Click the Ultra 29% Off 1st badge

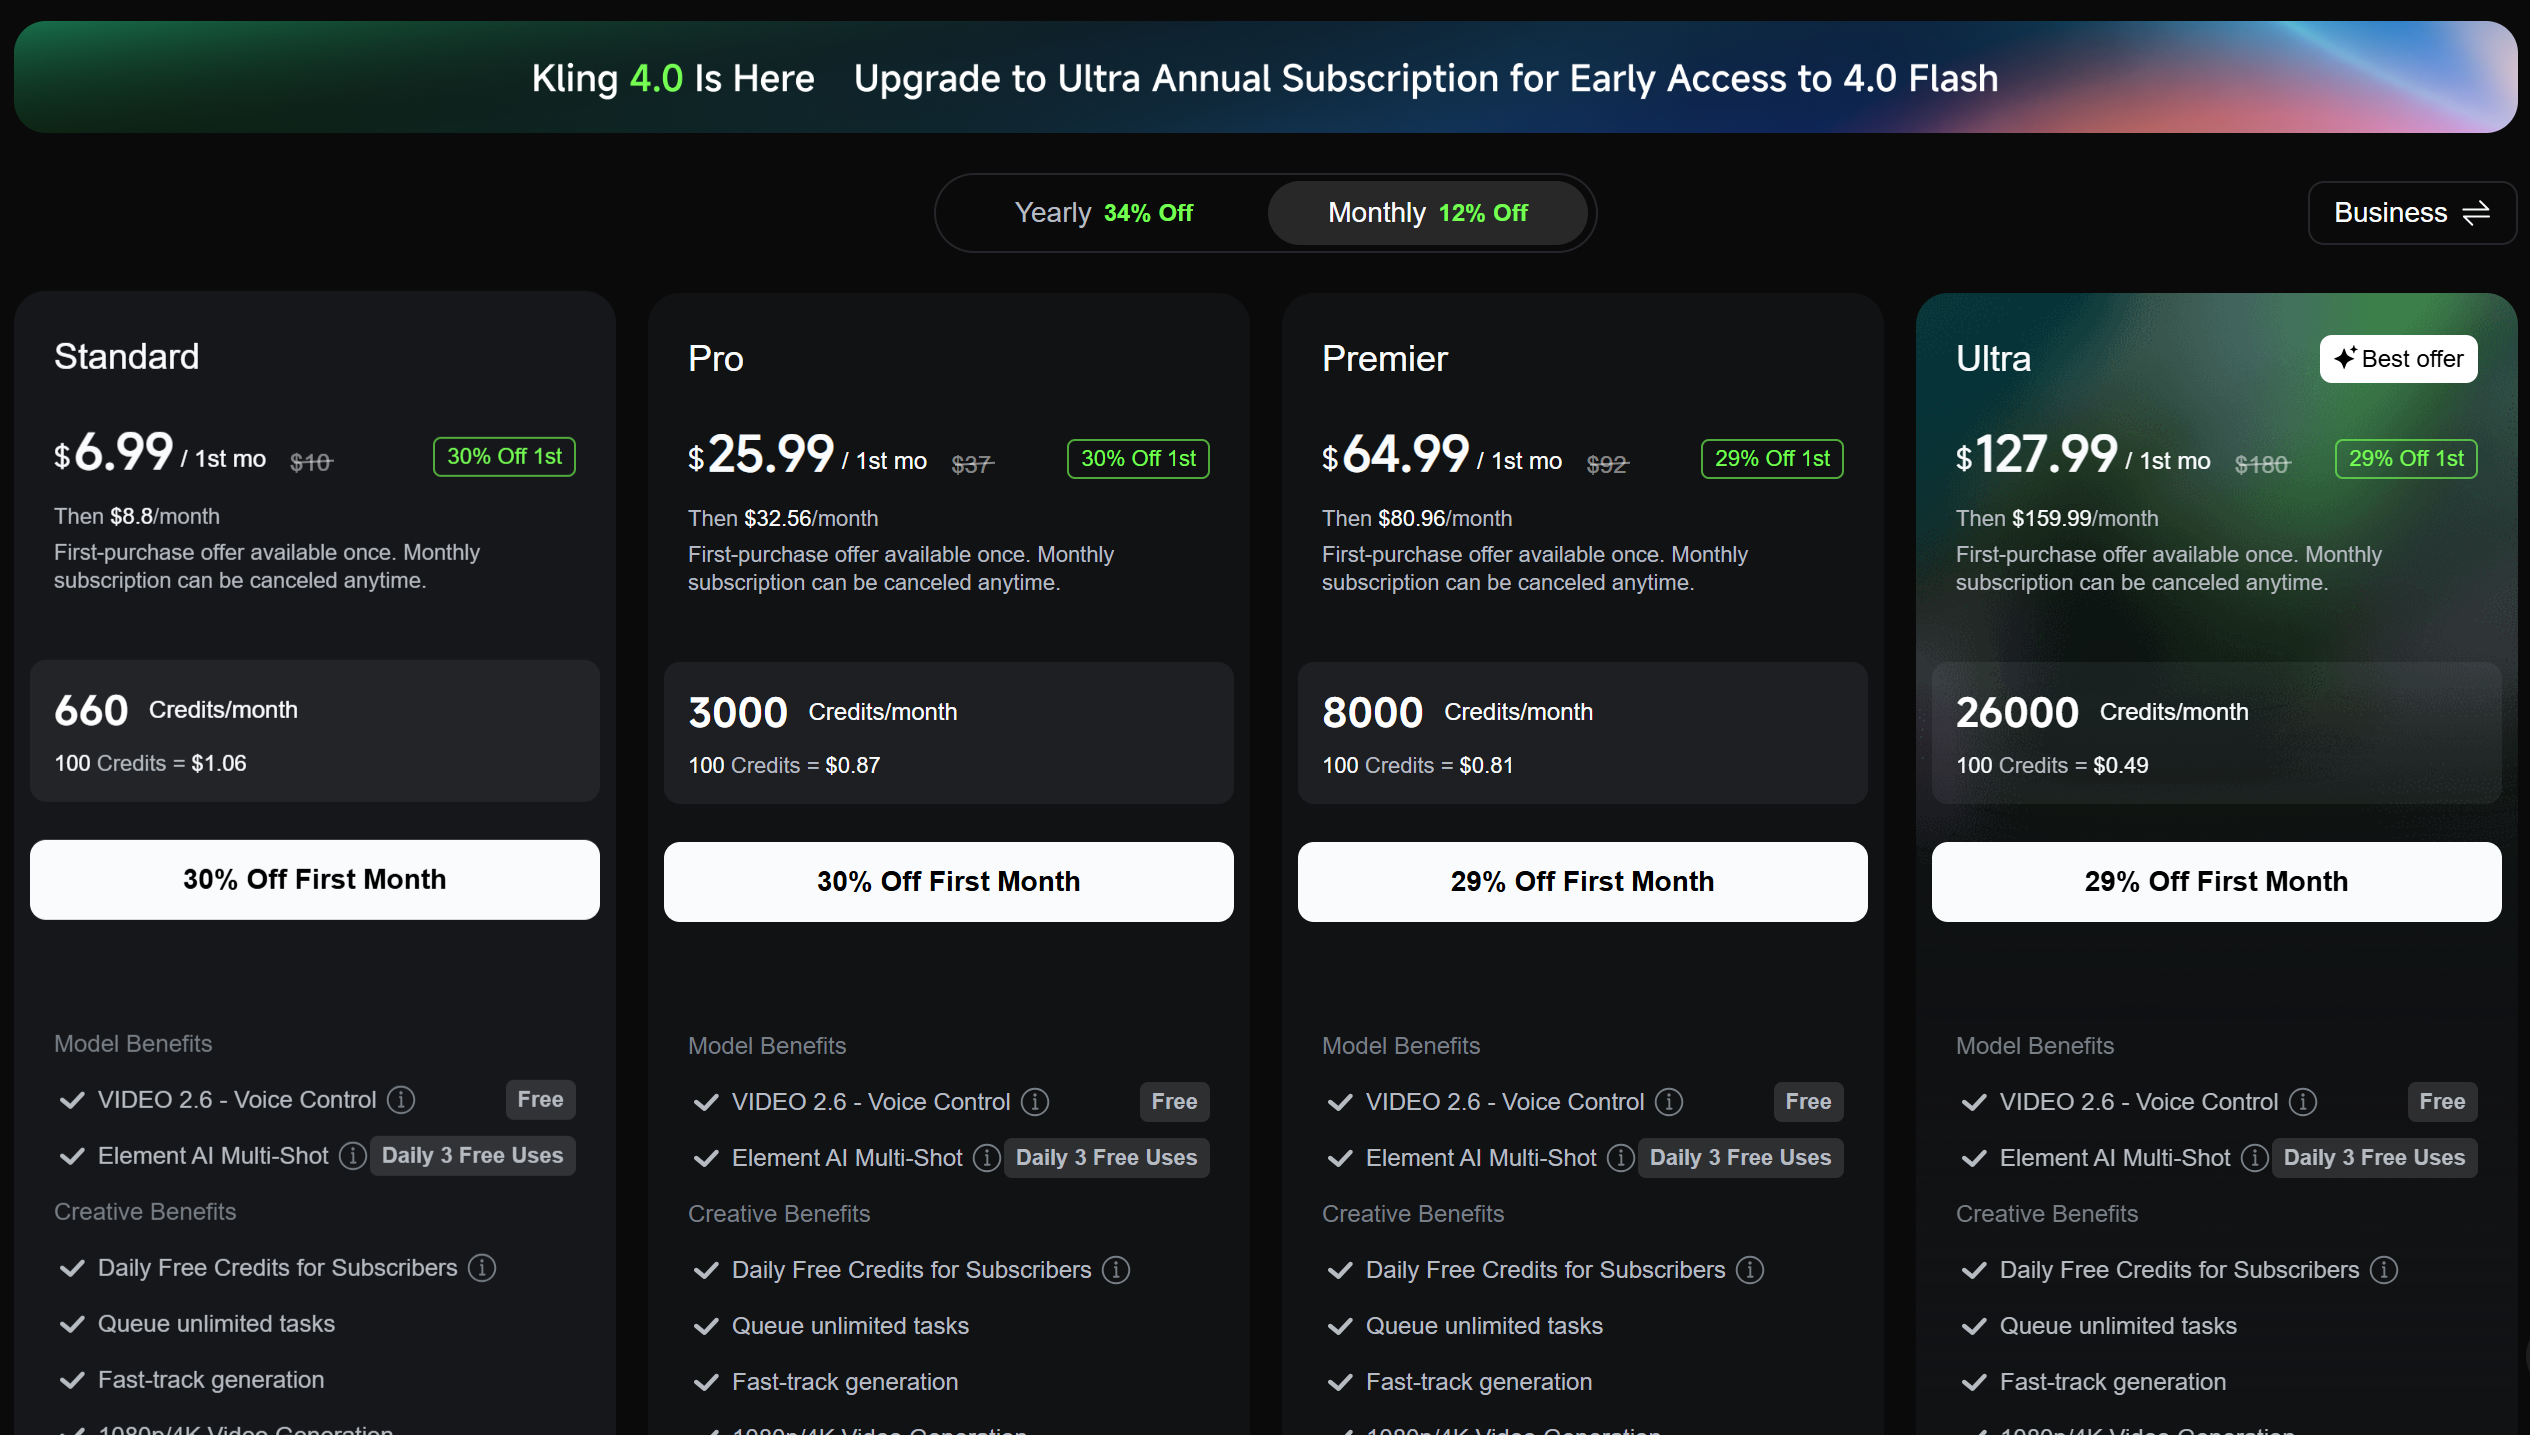click(2406, 459)
